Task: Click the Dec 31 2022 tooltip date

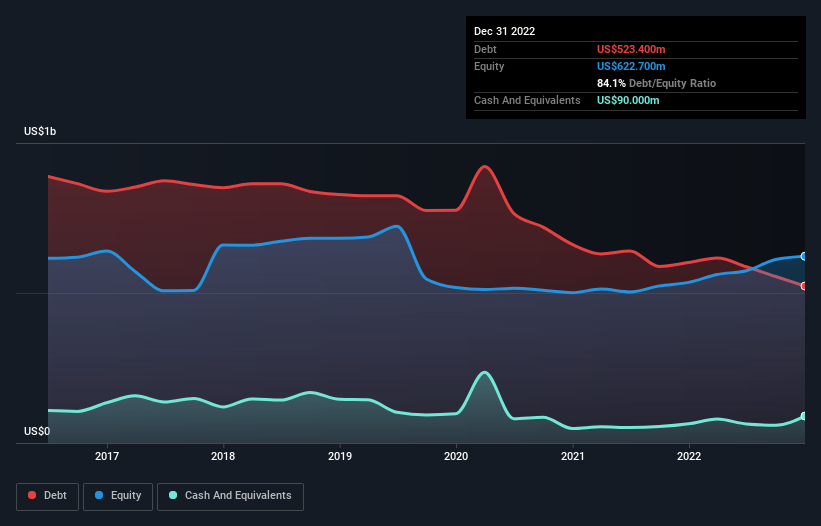Action: pyautogui.click(x=504, y=31)
